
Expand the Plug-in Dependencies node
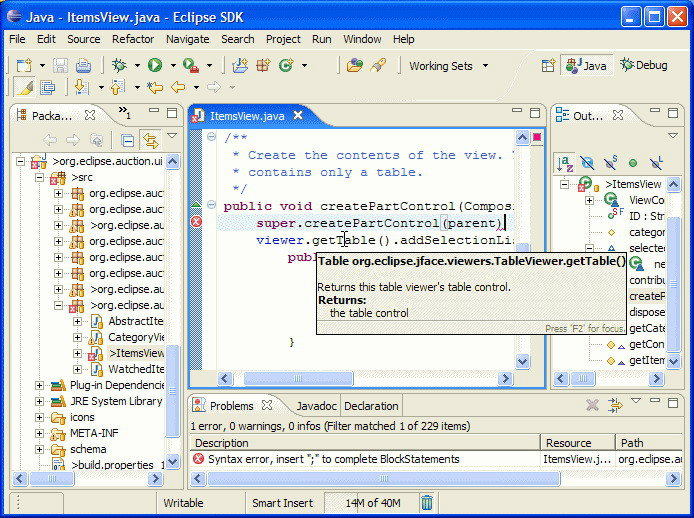[39, 385]
